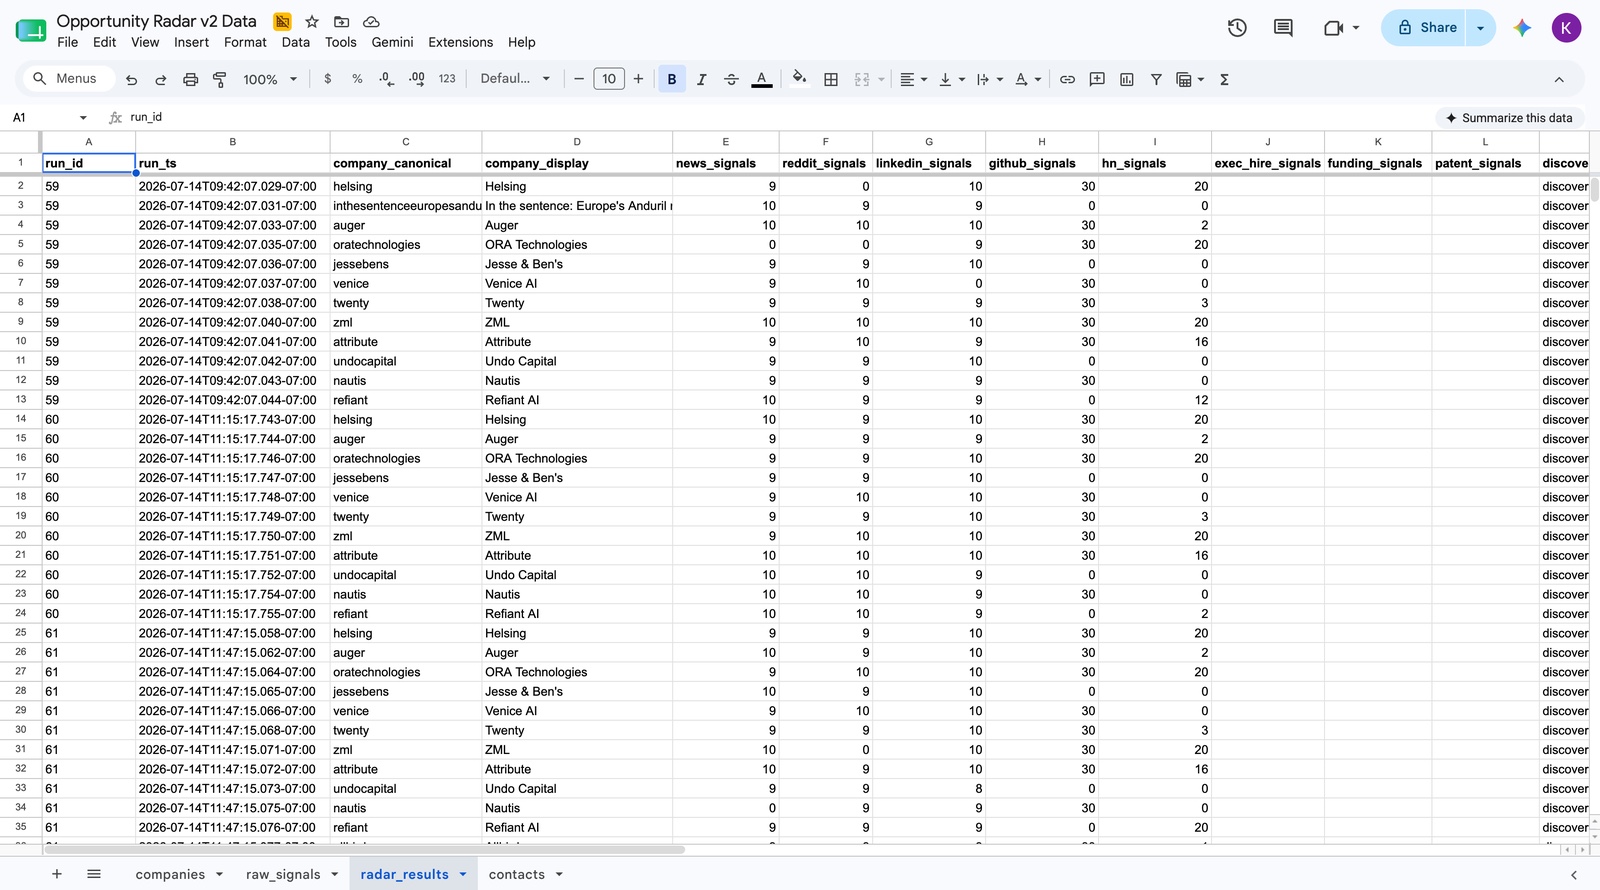Click the formula bar showing run_id

pos(780,118)
